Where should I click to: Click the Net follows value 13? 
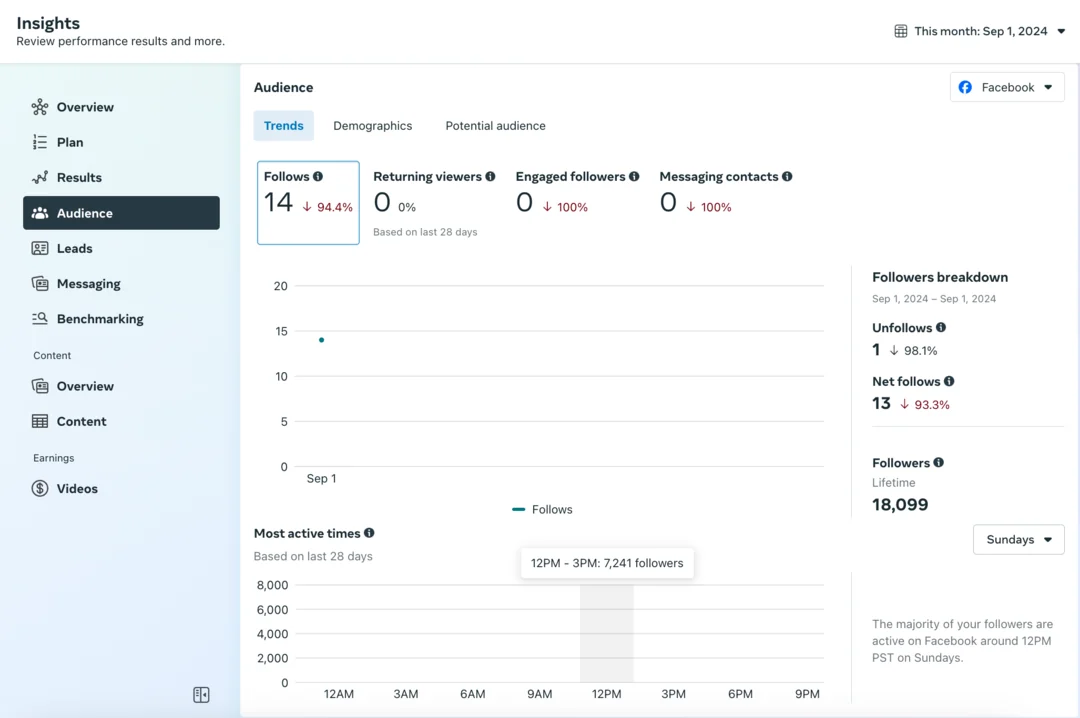881,404
